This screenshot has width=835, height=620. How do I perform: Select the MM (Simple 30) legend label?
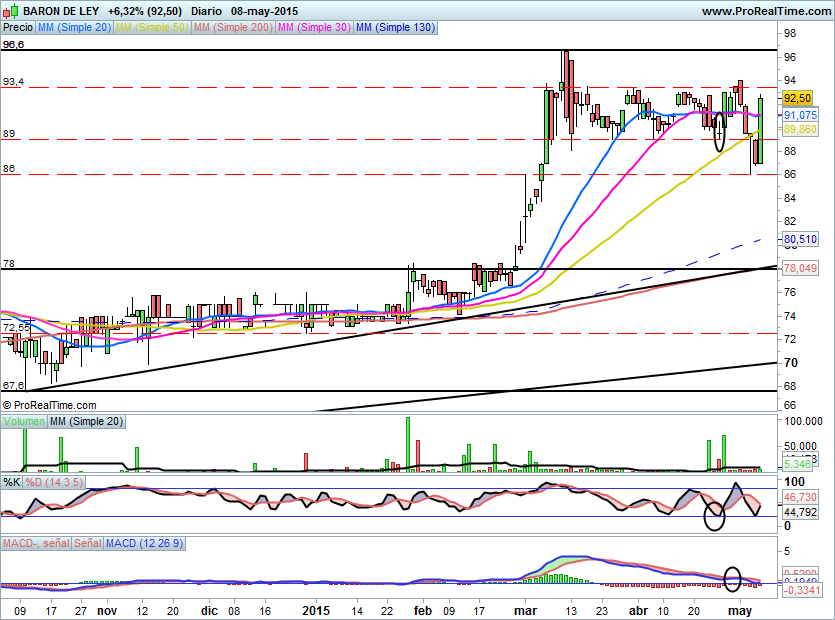point(314,27)
